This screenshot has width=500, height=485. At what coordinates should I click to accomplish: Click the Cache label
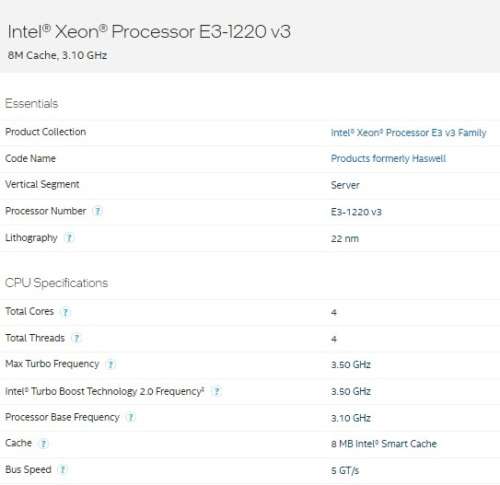click(18, 443)
